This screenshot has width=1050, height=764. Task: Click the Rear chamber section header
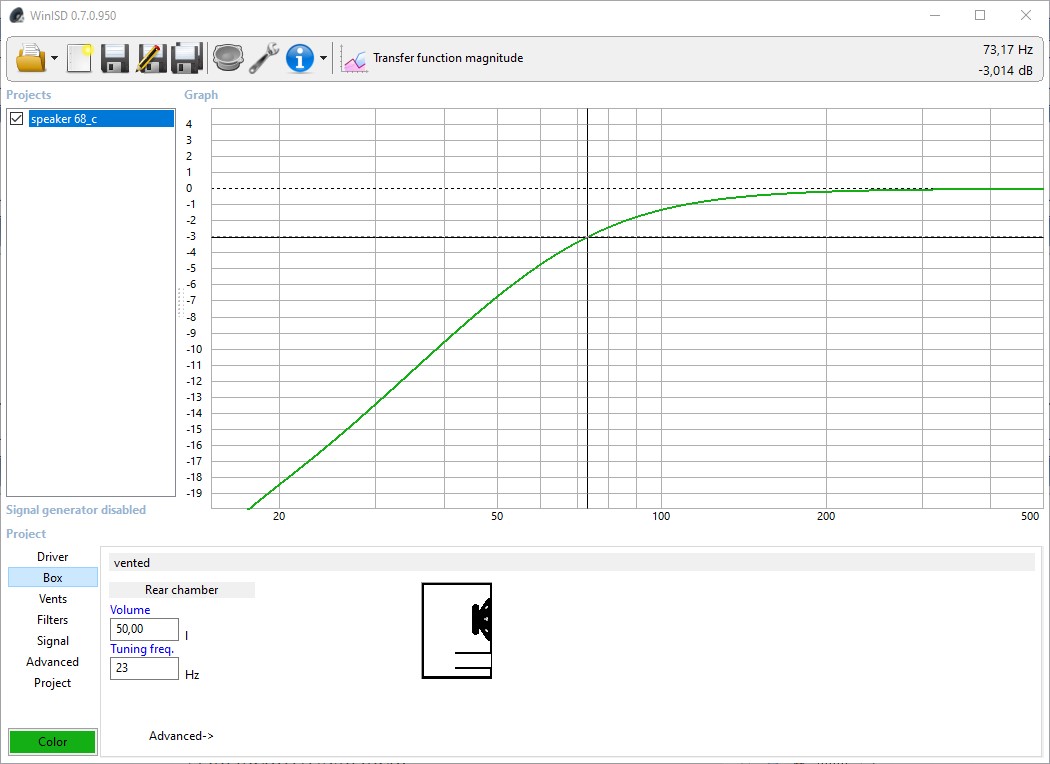point(181,590)
